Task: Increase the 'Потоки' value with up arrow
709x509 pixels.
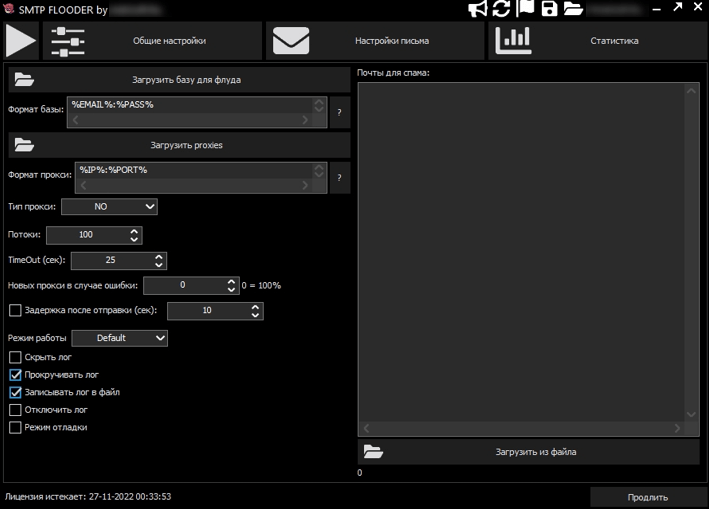Action: (x=135, y=230)
